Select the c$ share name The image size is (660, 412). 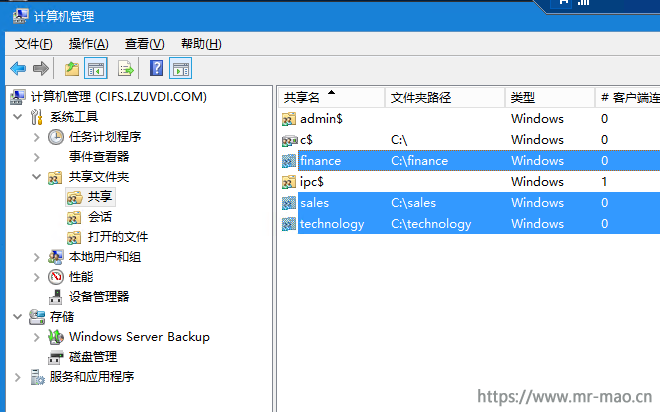306,140
